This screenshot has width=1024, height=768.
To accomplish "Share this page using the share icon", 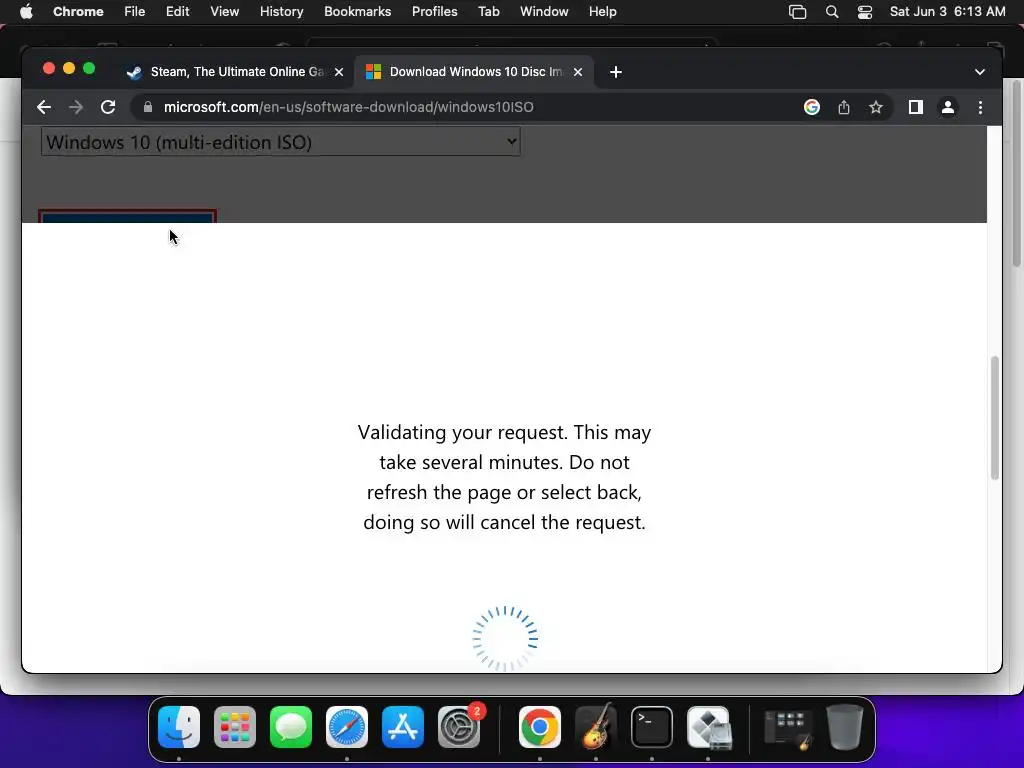I will click(x=844, y=107).
